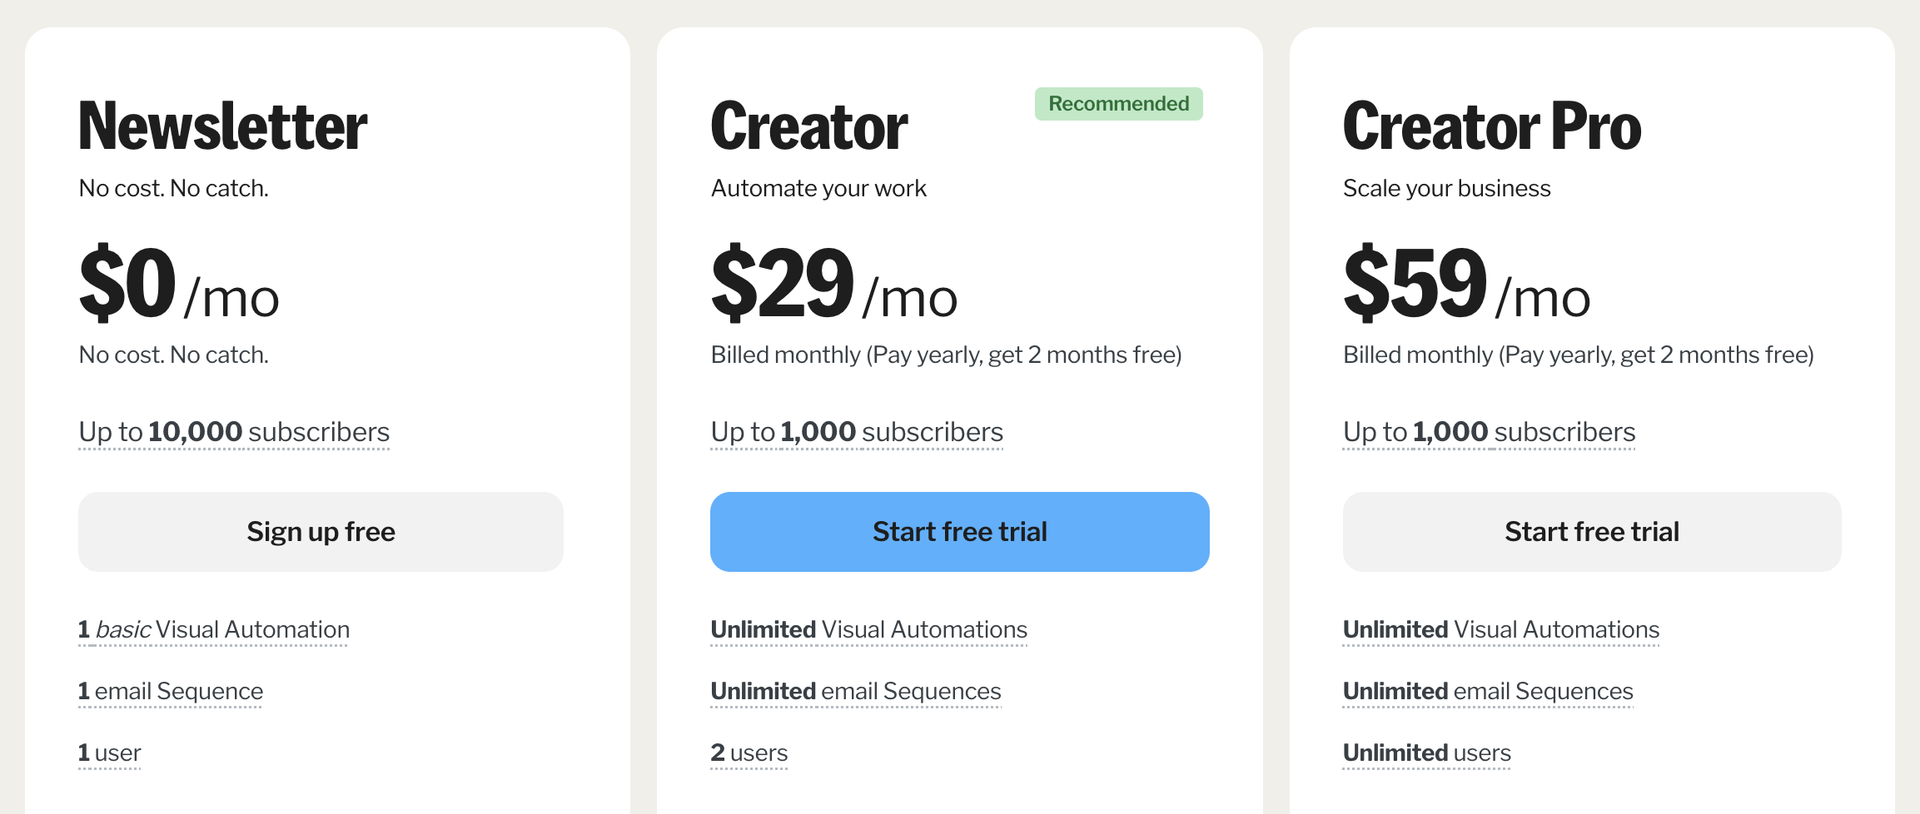Click 'Unlimited Visual Automations' in Creator Pro
The width and height of the screenshot is (1920, 814).
pos(1501,630)
